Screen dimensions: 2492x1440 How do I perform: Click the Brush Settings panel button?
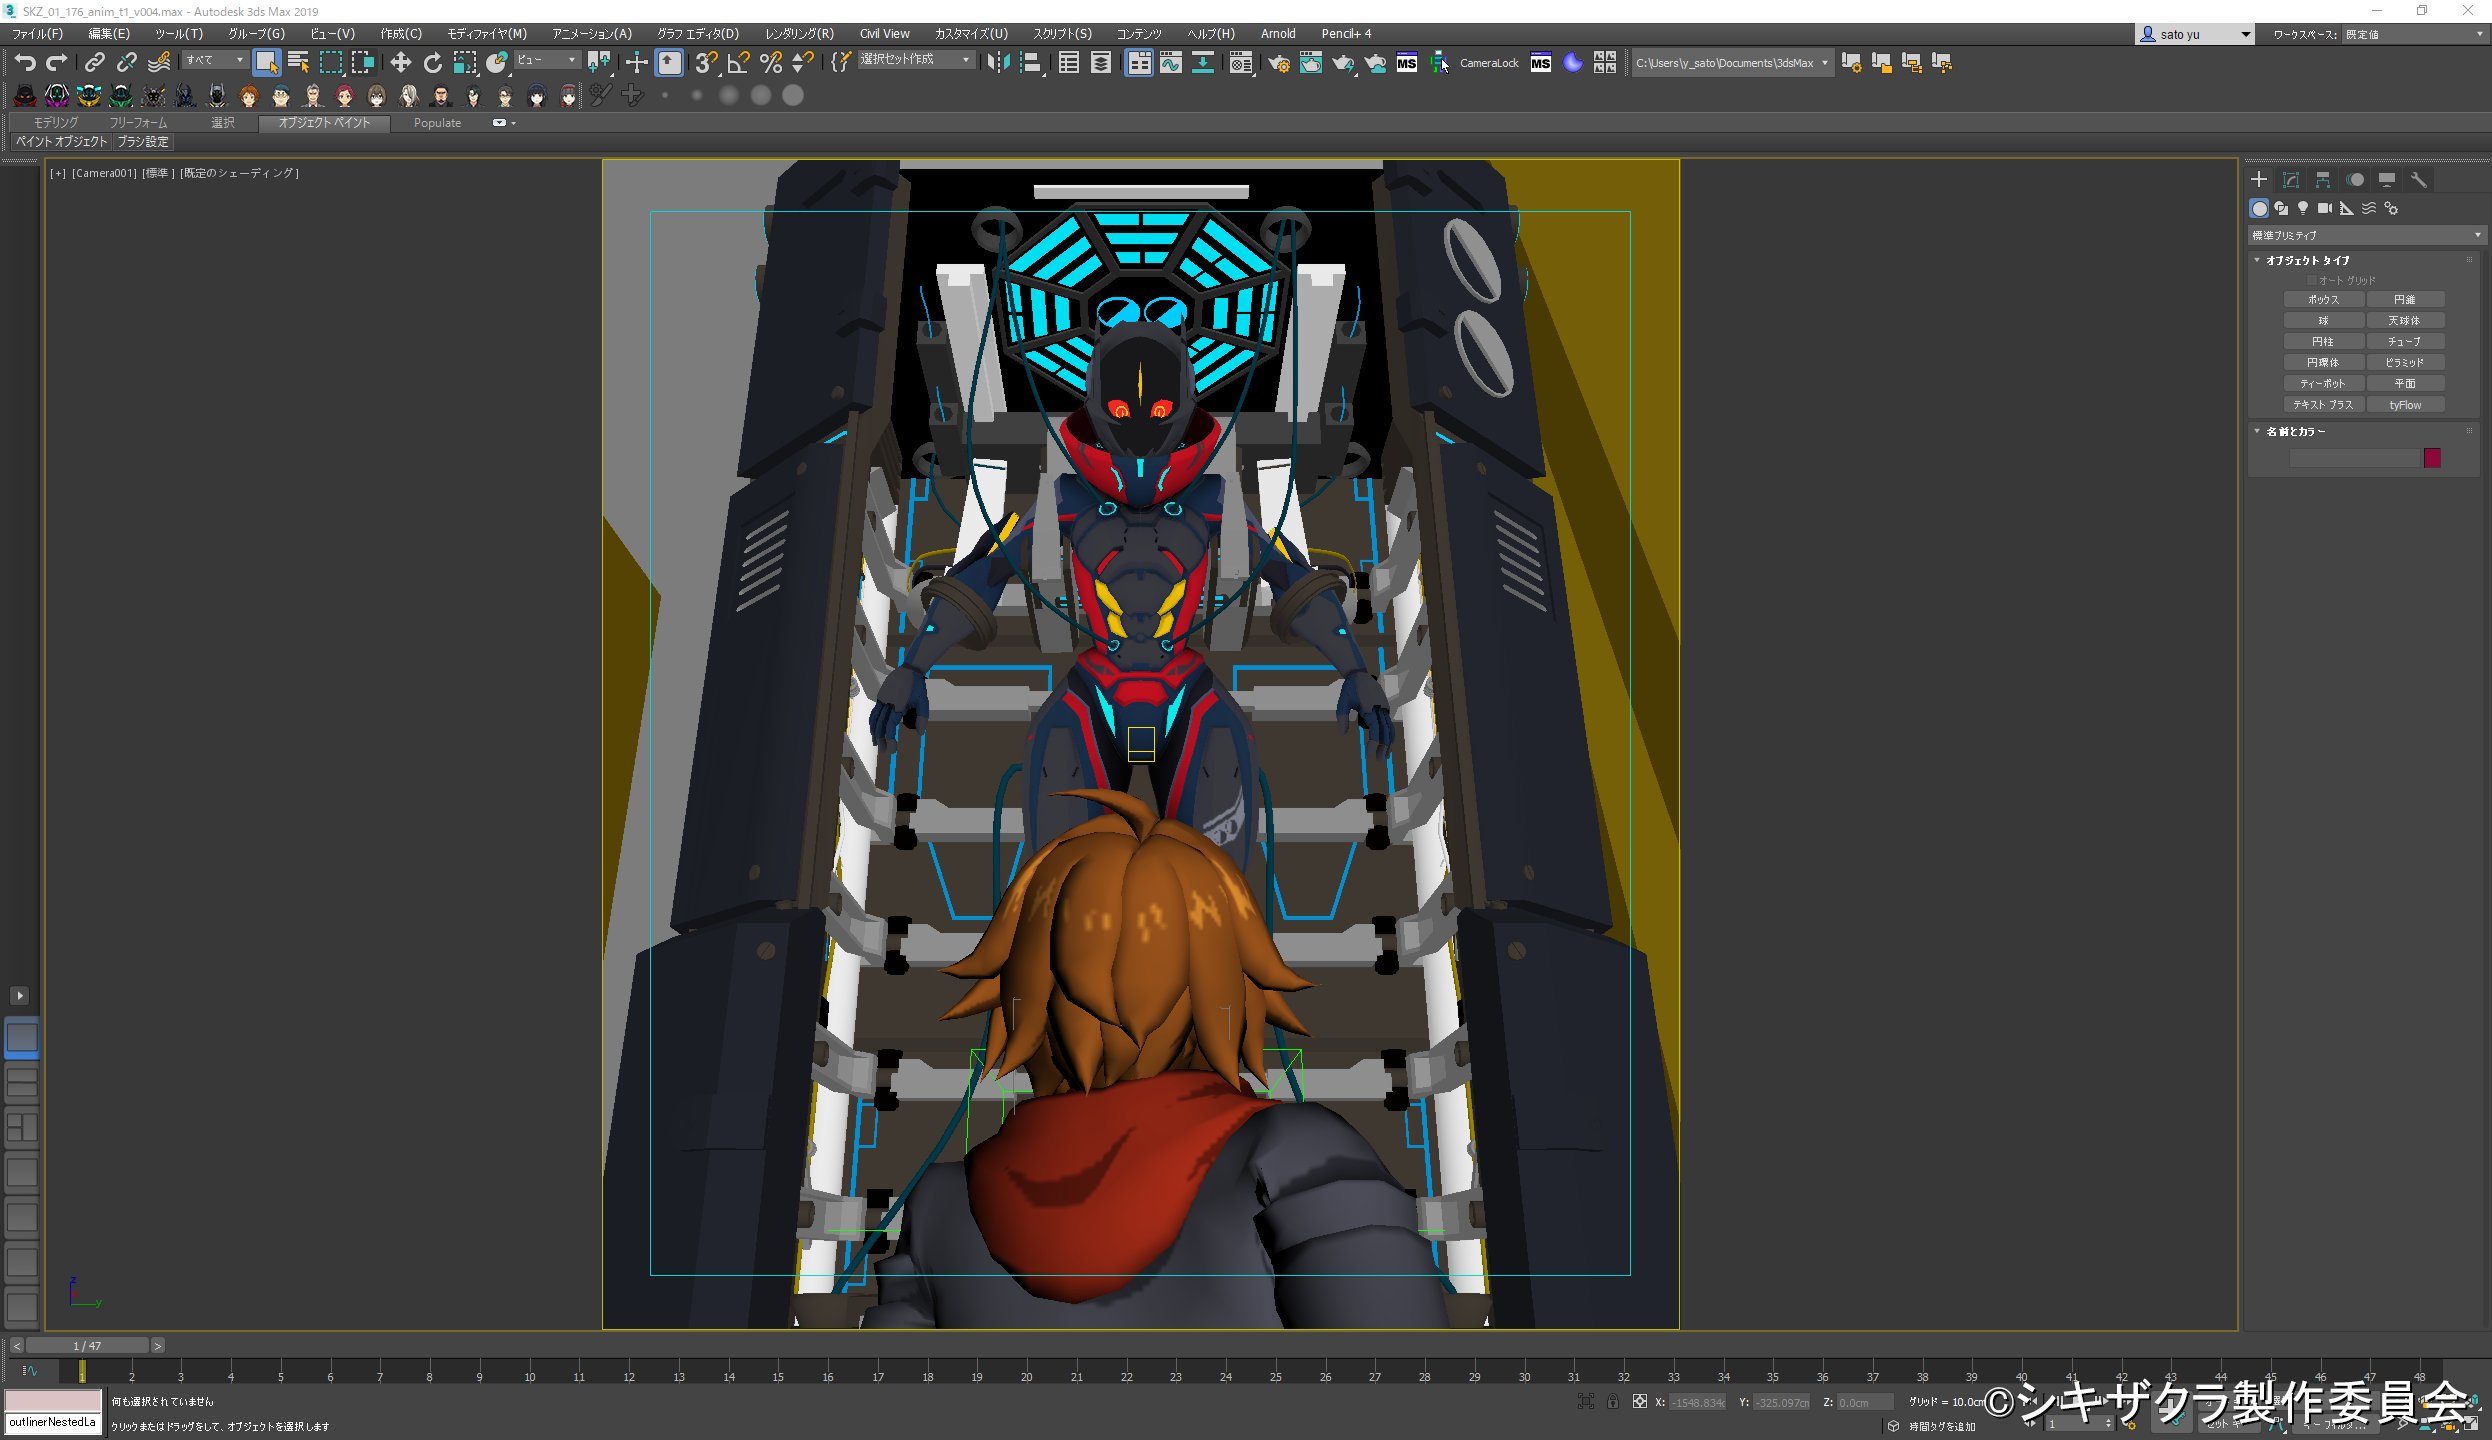point(143,142)
